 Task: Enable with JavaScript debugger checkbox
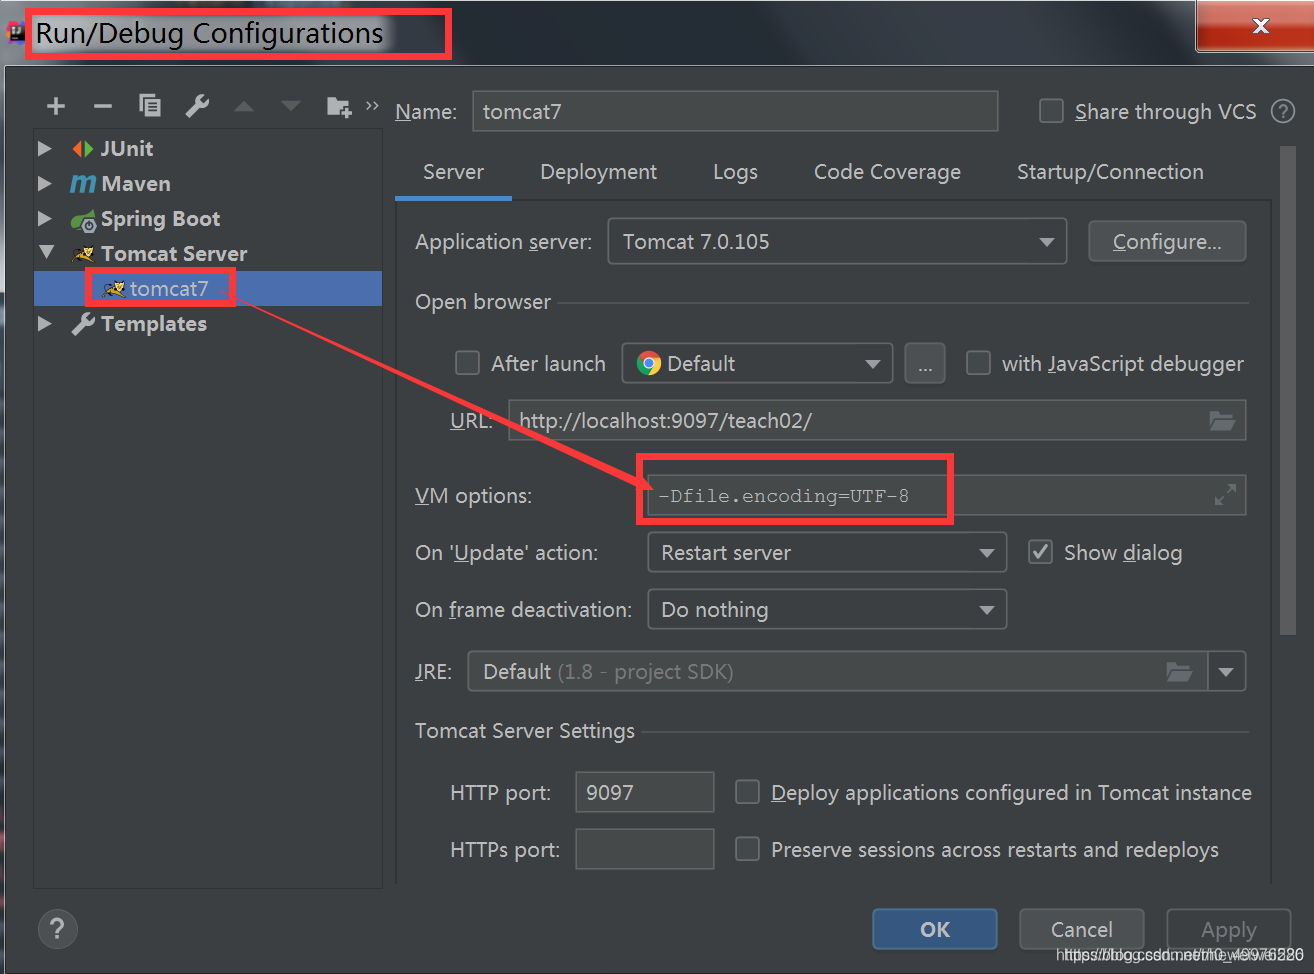tap(978, 363)
